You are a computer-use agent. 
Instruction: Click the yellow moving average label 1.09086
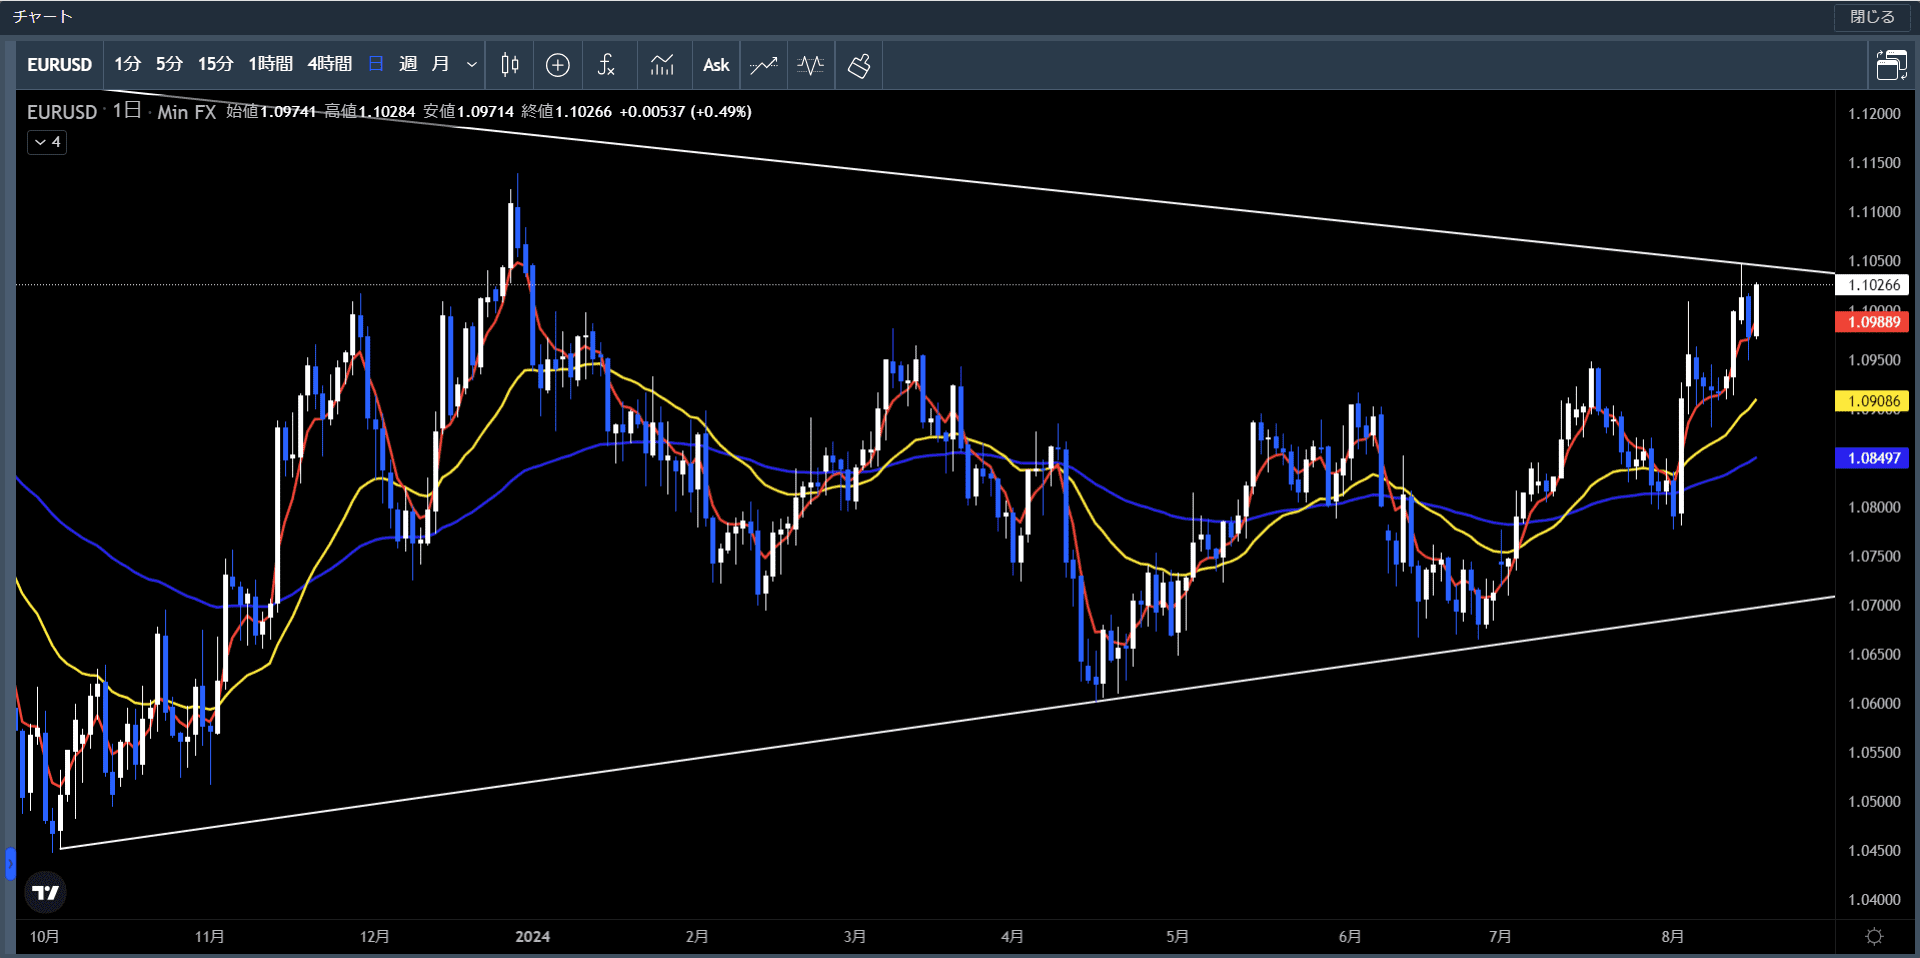tap(1872, 401)
